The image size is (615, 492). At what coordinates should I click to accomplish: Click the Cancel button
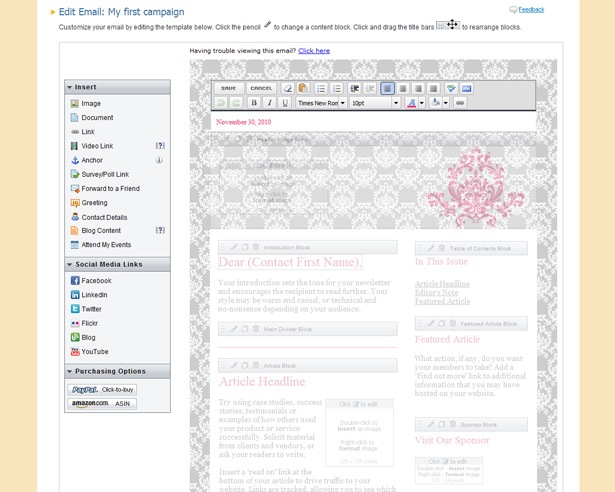tap(261, 89)
